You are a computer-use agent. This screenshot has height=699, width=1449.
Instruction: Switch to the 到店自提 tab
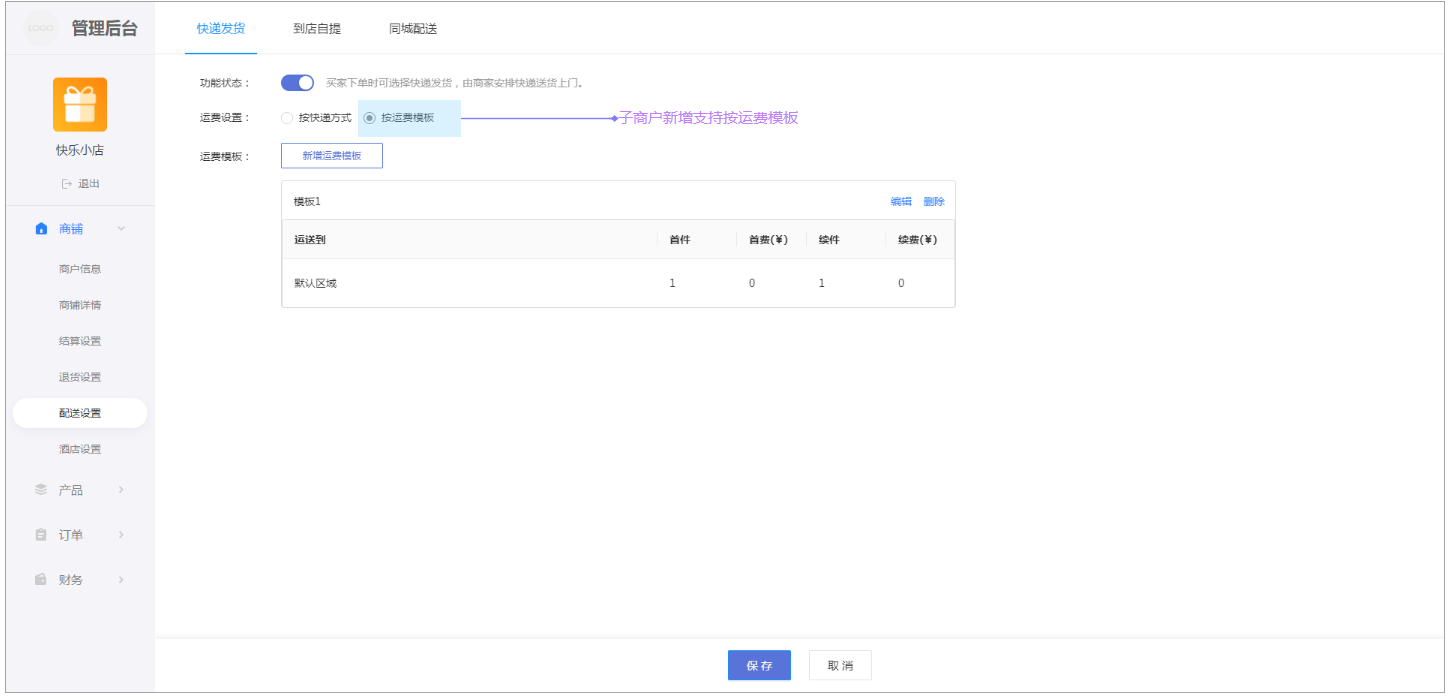317,29
